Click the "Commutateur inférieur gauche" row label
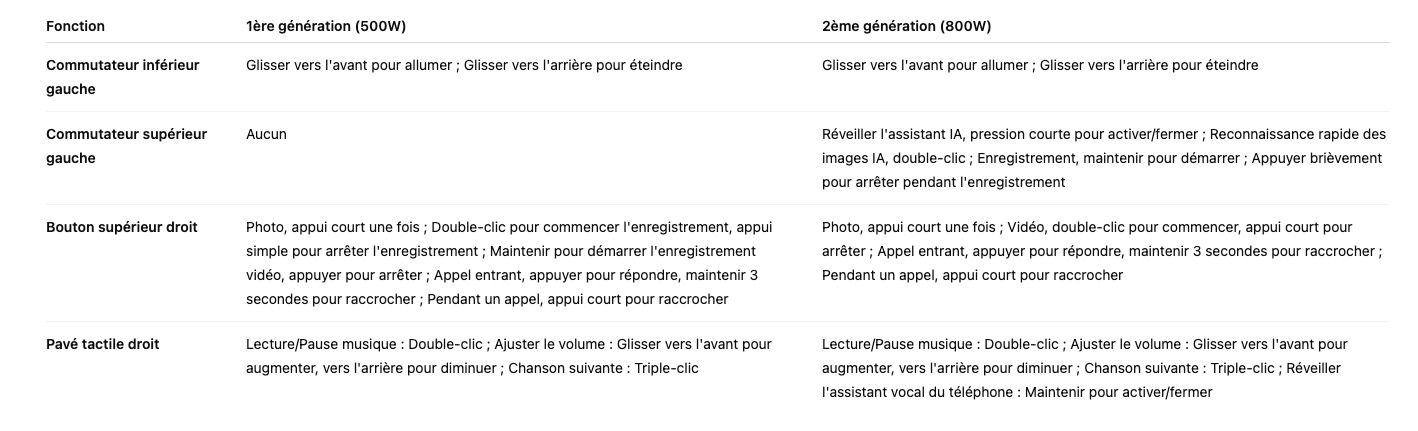1418x431 pixels. [x=122, y=77]
